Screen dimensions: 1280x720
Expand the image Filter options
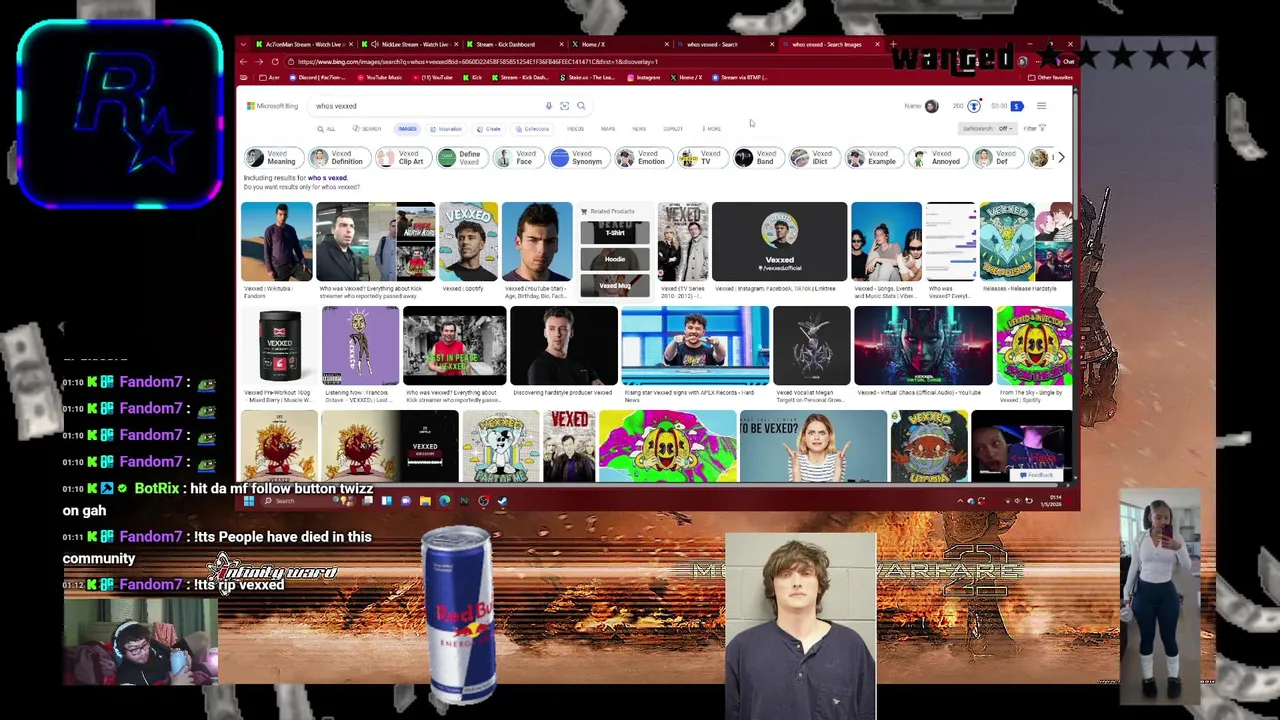pos(1035,128)
